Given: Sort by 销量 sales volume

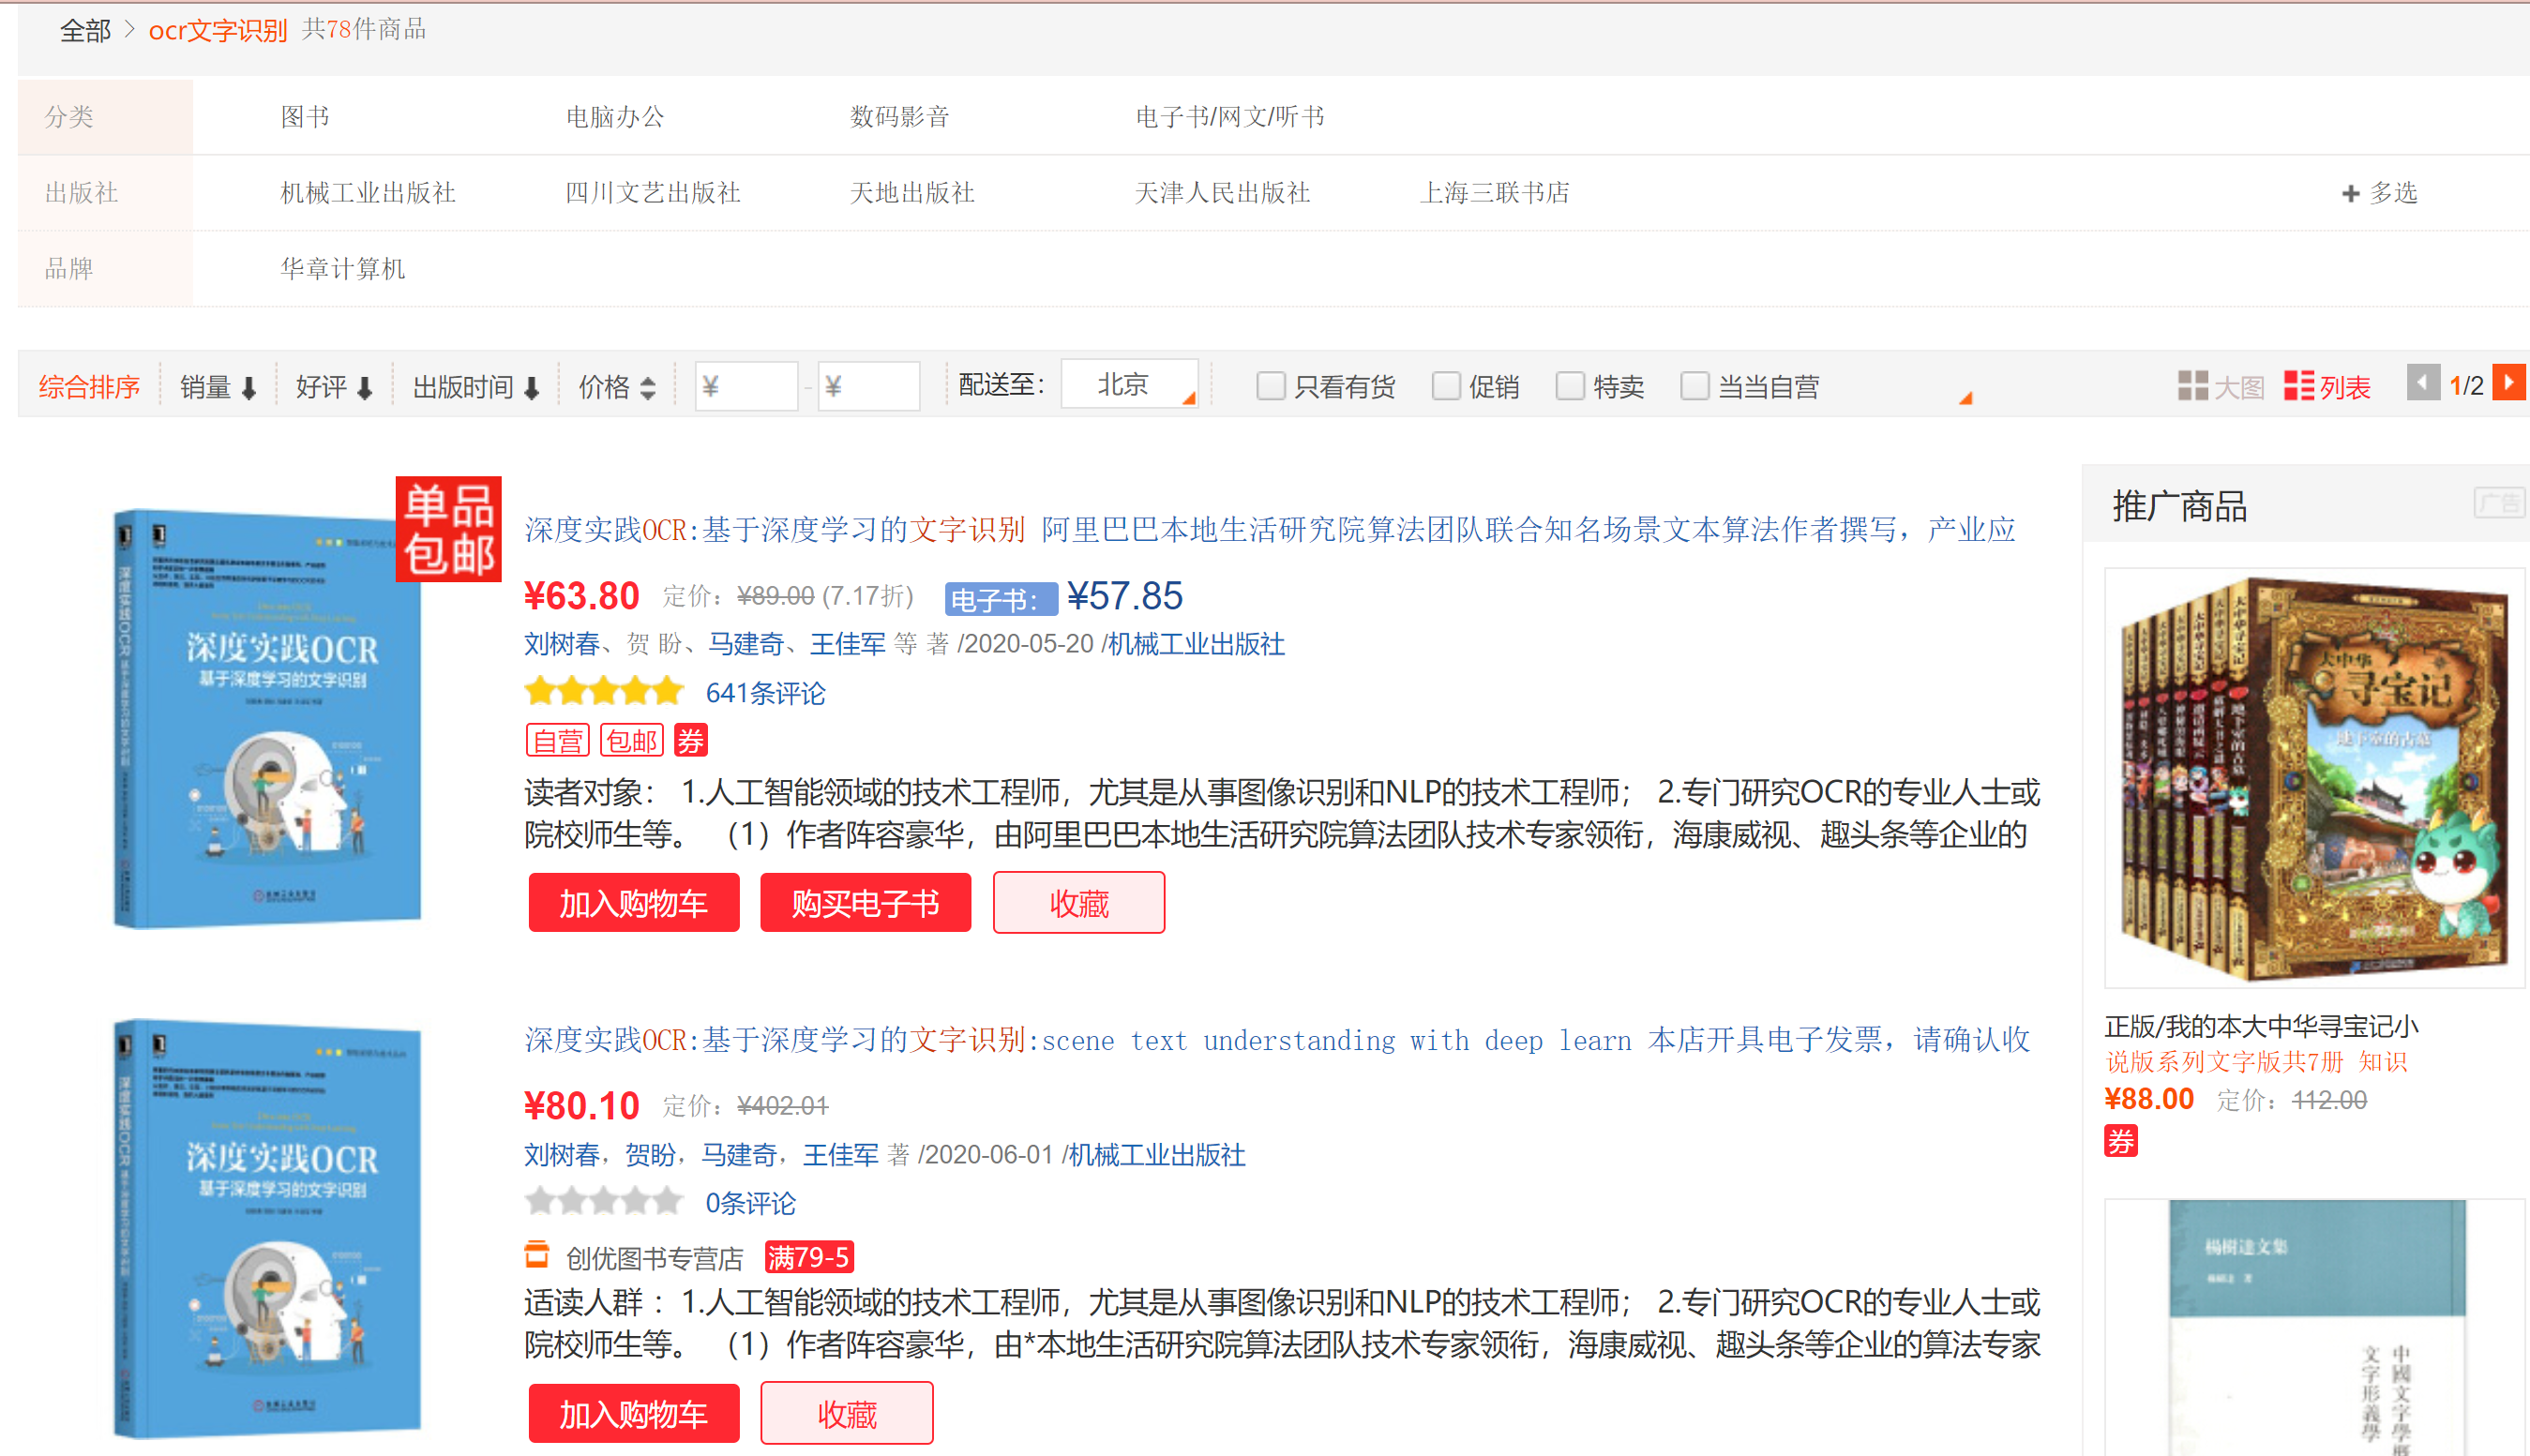Looking at the screenshot, I should click(218, 387).
